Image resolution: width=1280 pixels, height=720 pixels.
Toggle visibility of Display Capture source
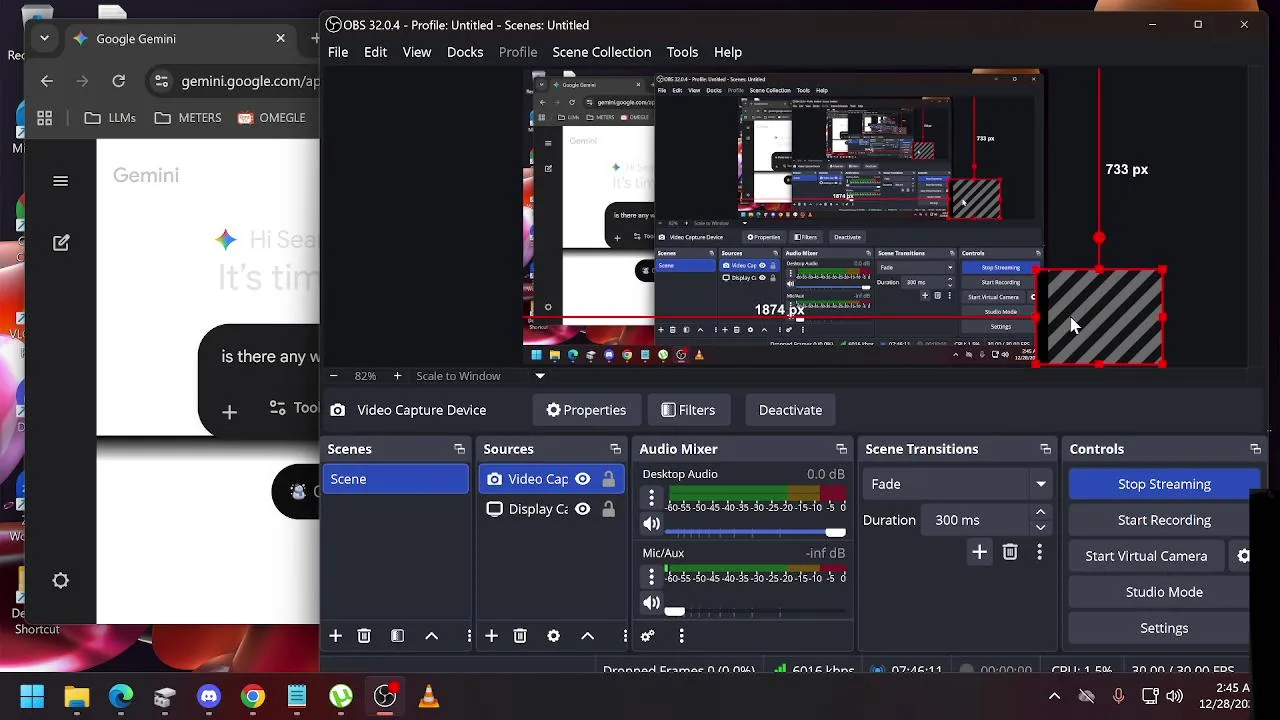click(x=582, y=509)
